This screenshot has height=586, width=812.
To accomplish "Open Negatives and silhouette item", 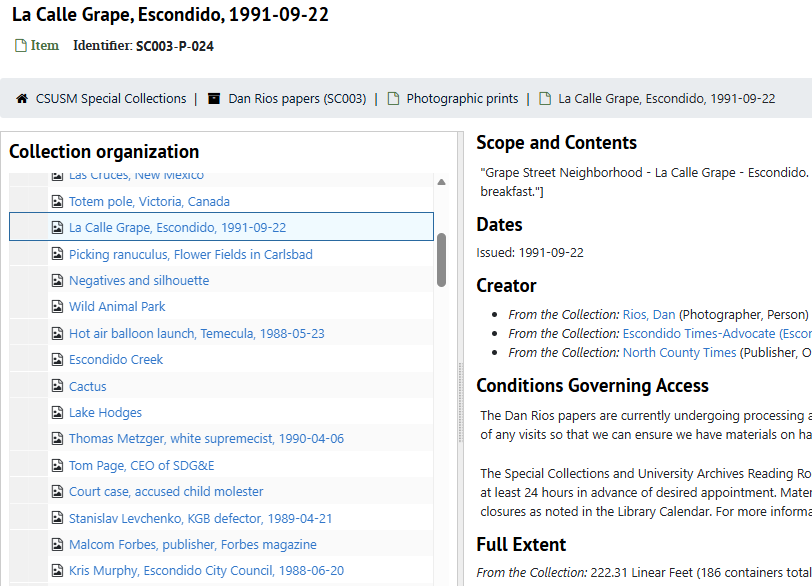I will tap(139, 281).
